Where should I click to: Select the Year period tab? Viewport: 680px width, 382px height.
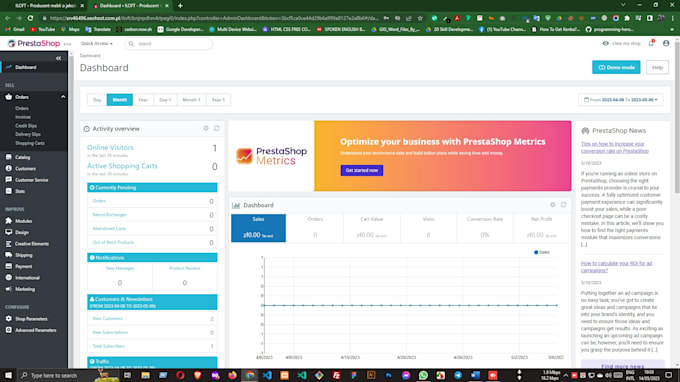(x=143, y=100)
